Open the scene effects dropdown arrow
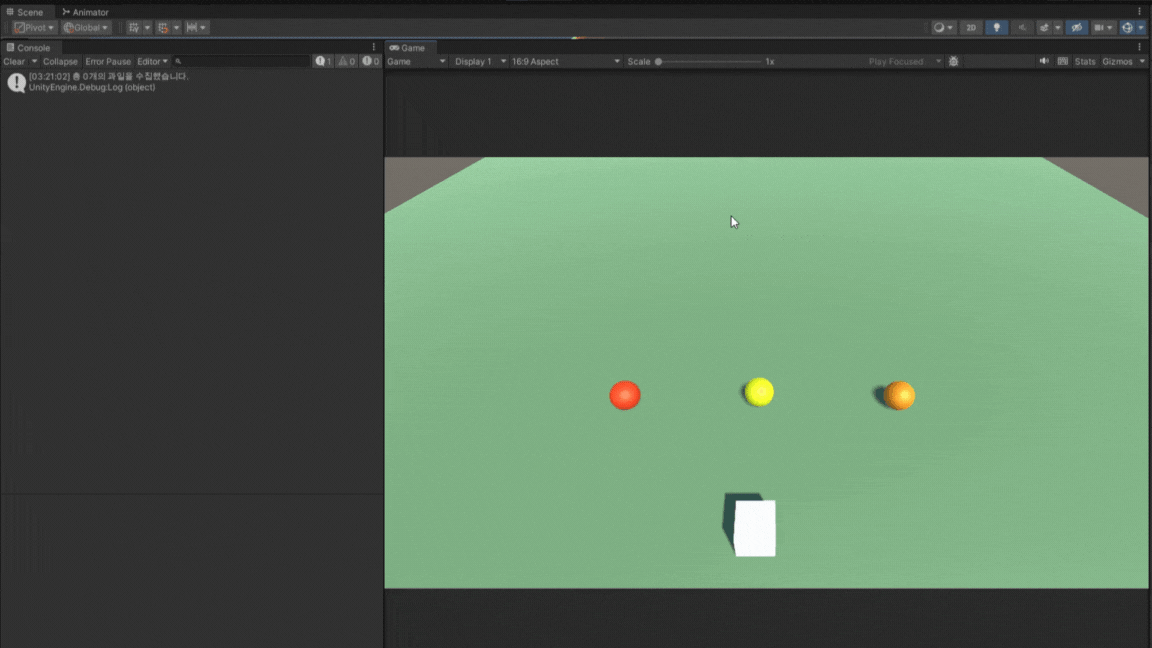Image resolution: width=1152 pixels, height=648 pixels. point(1058,28)
